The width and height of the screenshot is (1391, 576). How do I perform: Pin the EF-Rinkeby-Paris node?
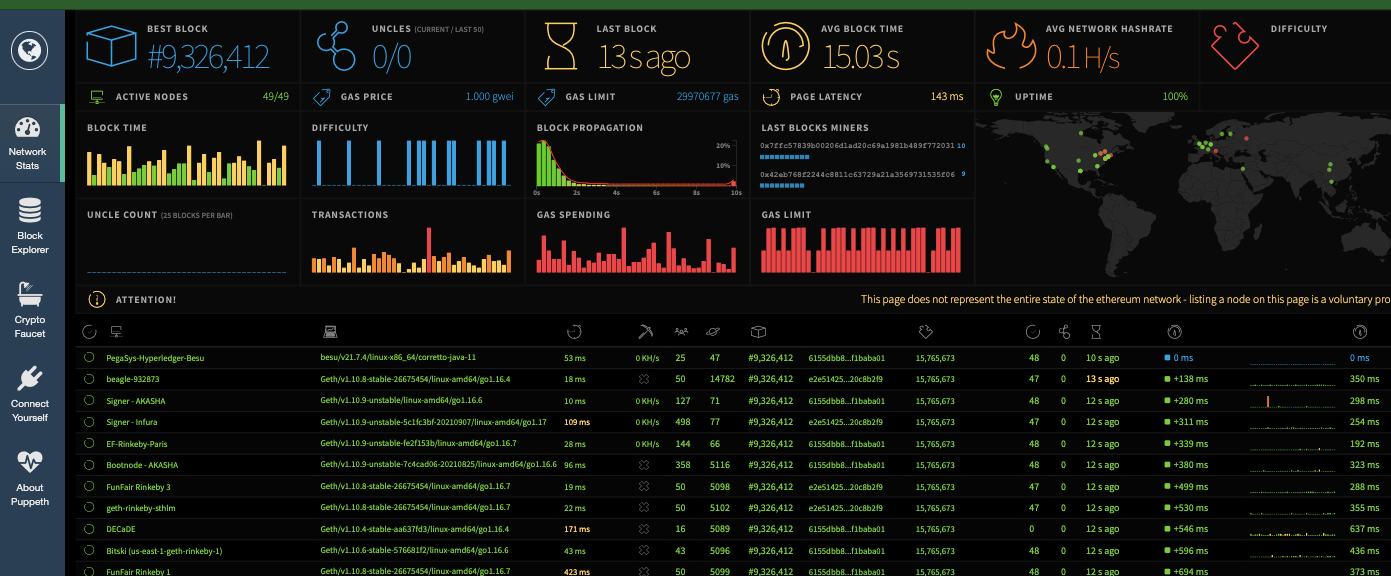[x=89, y=443]
